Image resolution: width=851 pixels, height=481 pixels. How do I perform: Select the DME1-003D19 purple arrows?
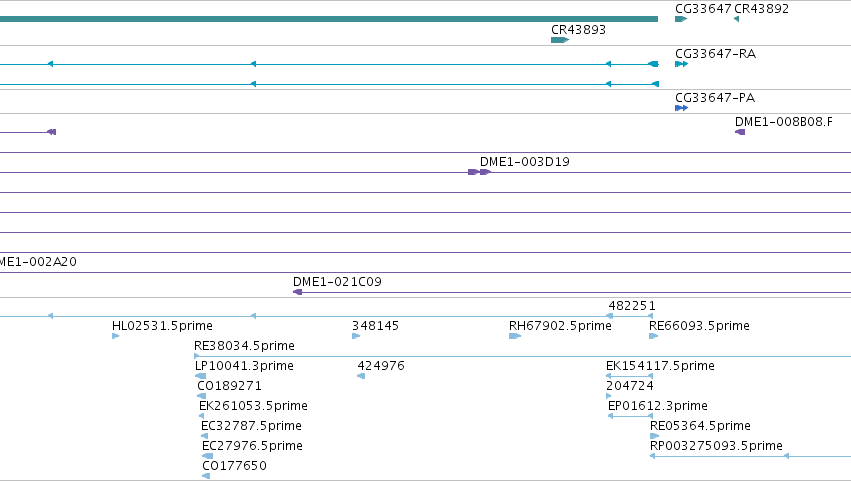pos(480,172)
